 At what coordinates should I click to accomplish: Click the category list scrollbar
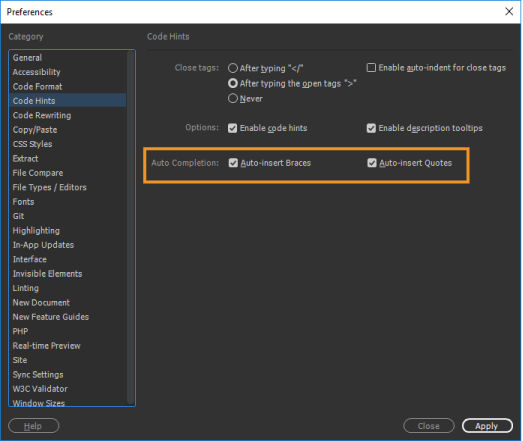tap(131, 228)
